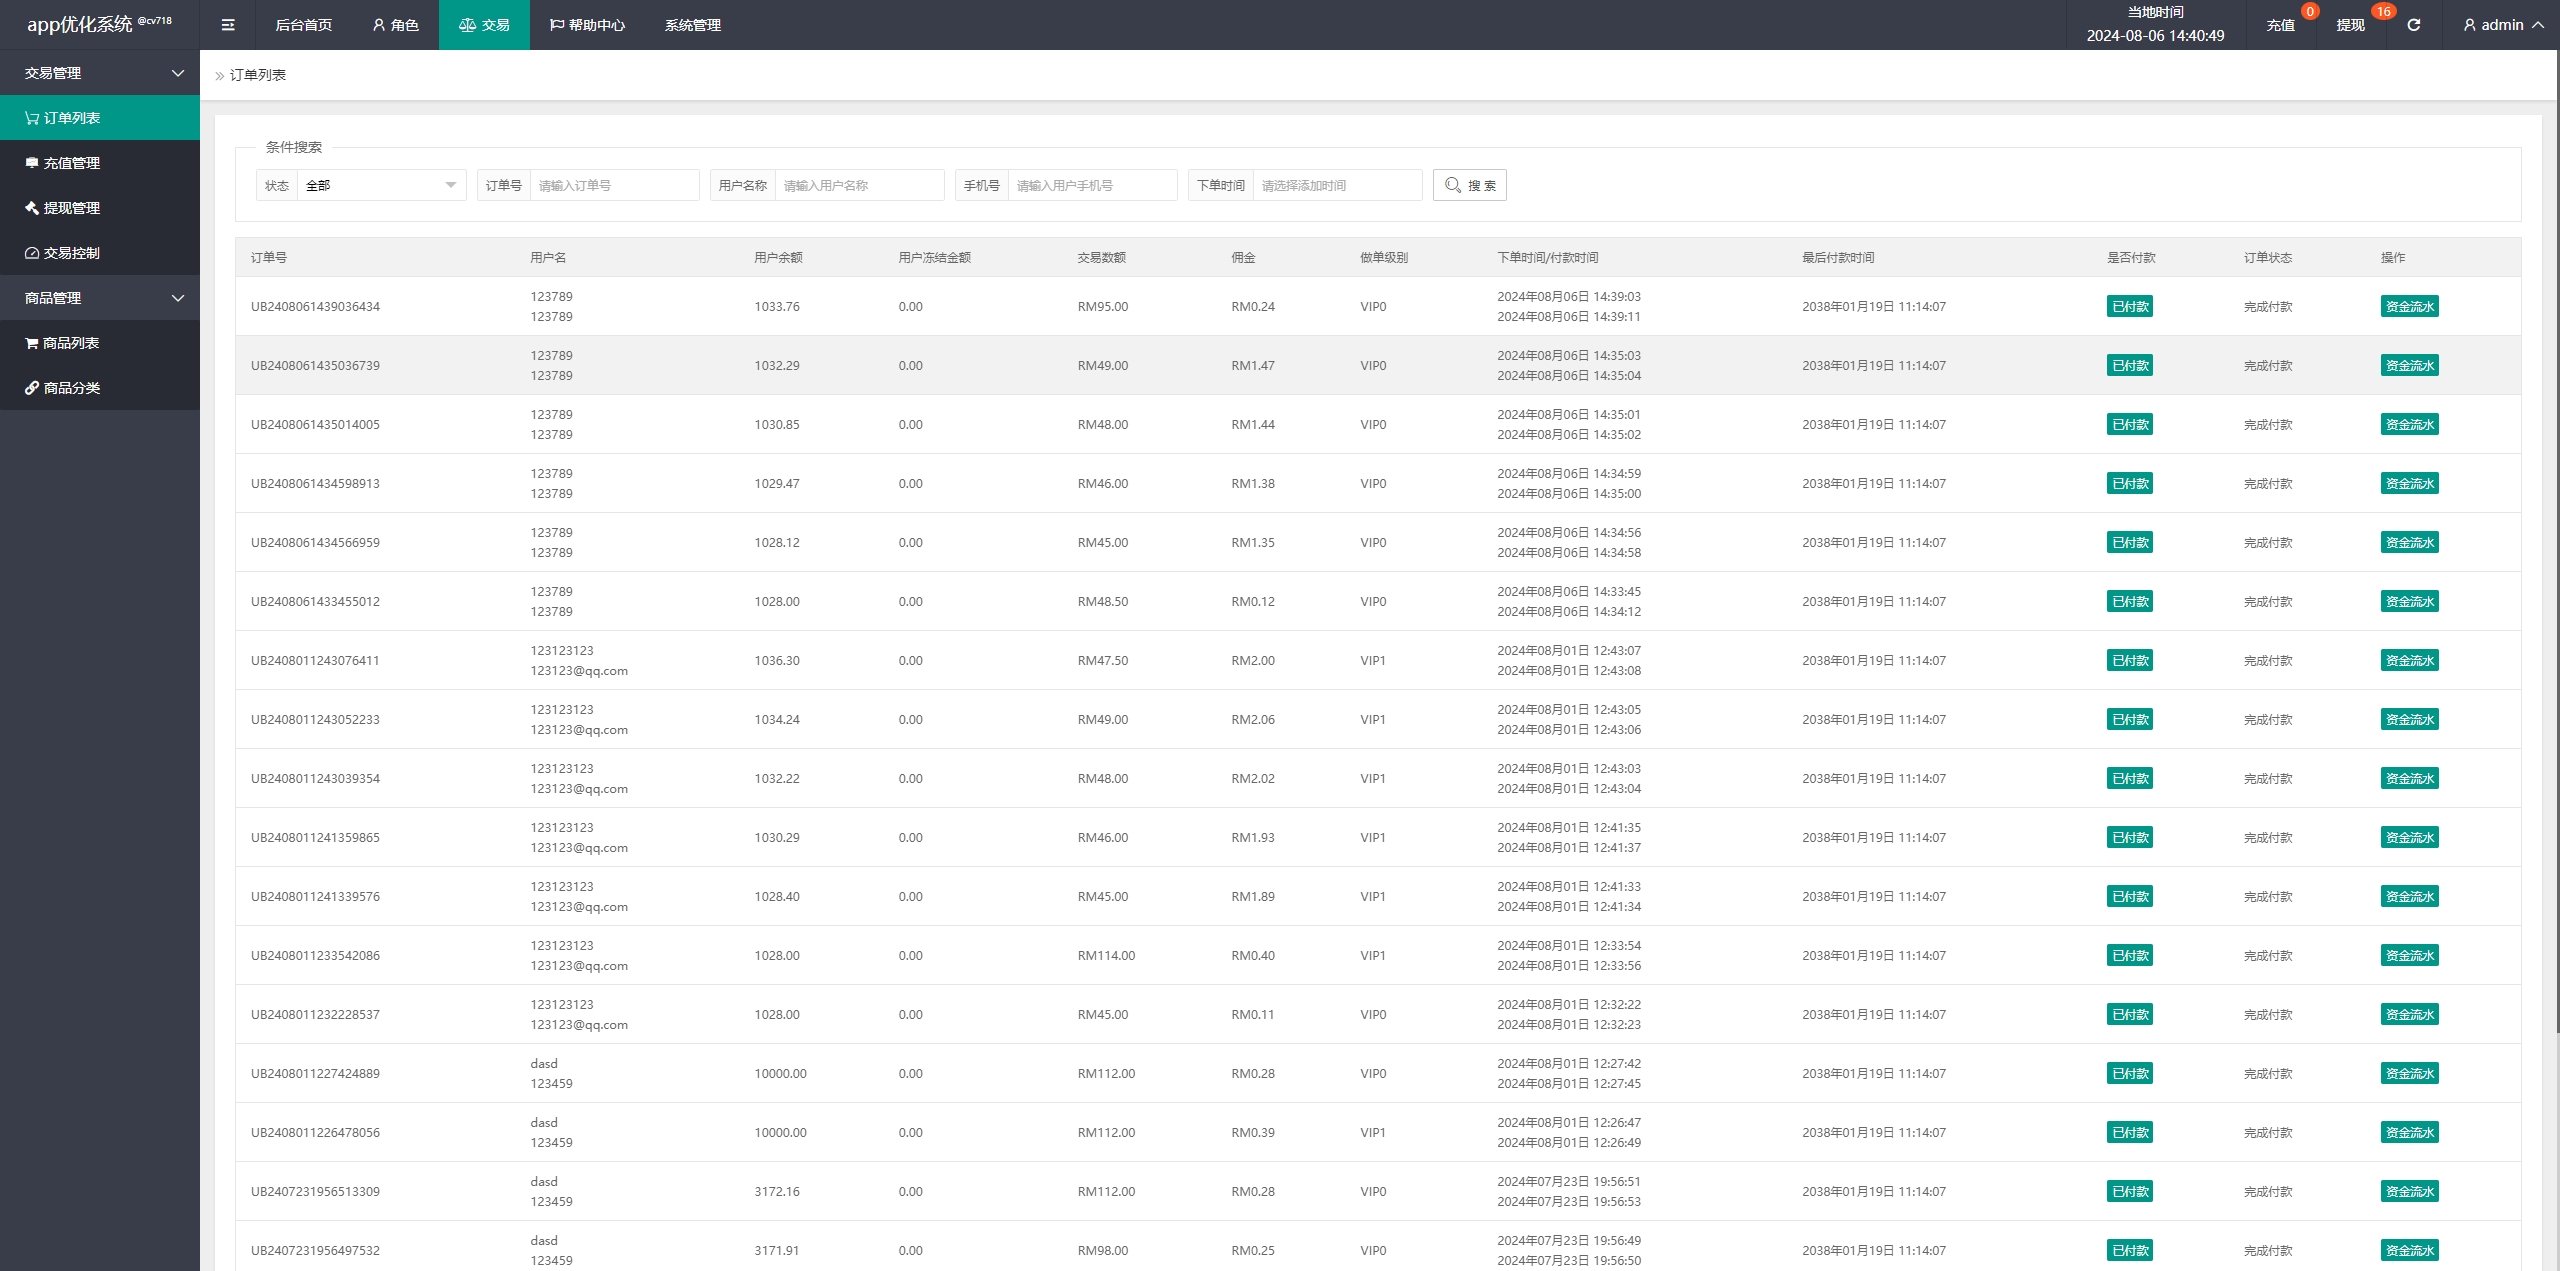Open the 下单时间 date picker field
The height and width of the screenshot is (1271, 2560).
(1337, 185)
